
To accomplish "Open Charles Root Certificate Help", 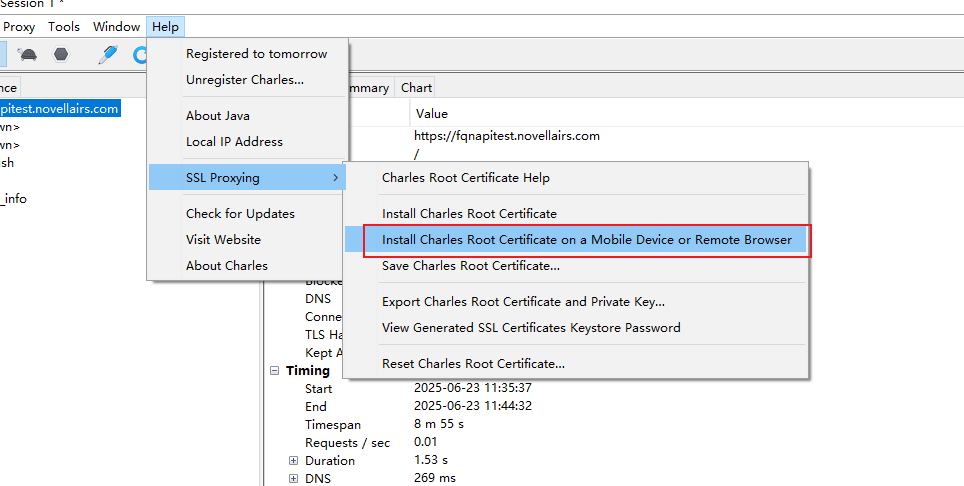I will coord(465,178).
